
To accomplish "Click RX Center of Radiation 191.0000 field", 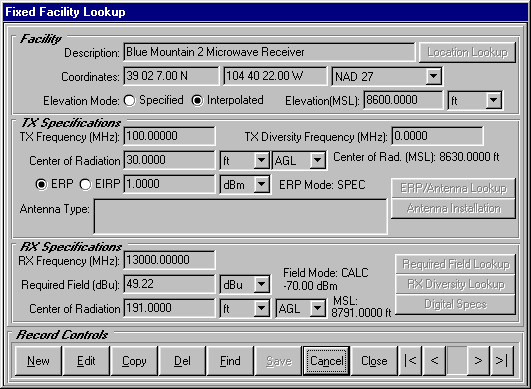I will coord(169,308).
